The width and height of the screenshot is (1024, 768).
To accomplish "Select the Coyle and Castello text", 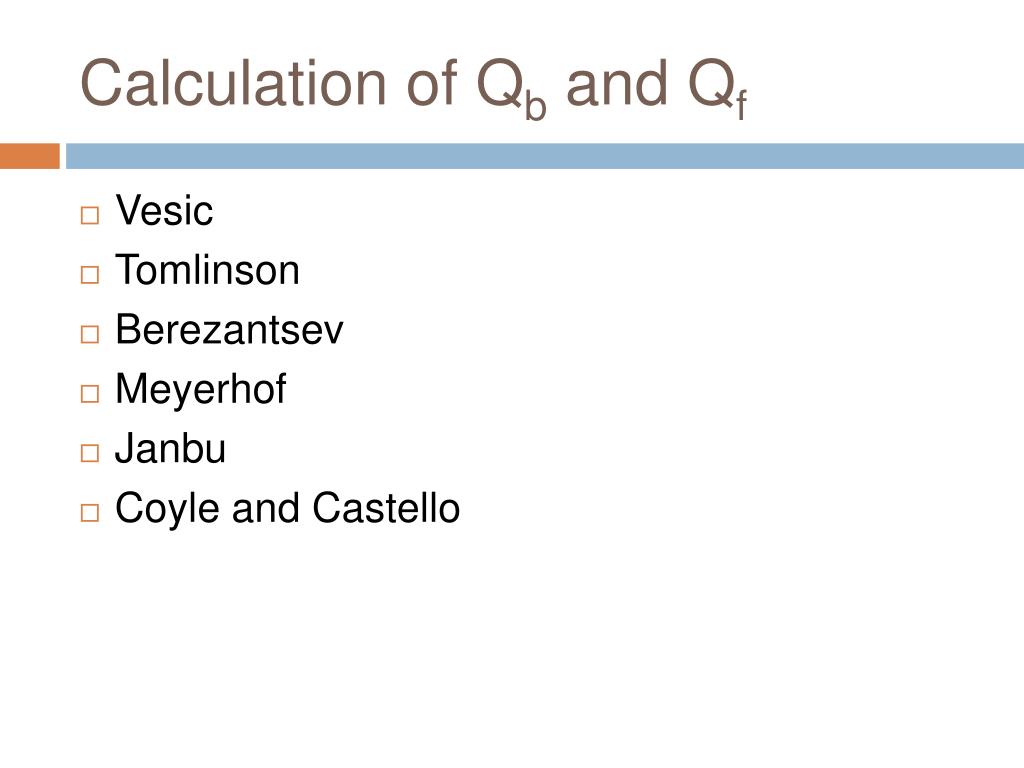I will point(287,509).
